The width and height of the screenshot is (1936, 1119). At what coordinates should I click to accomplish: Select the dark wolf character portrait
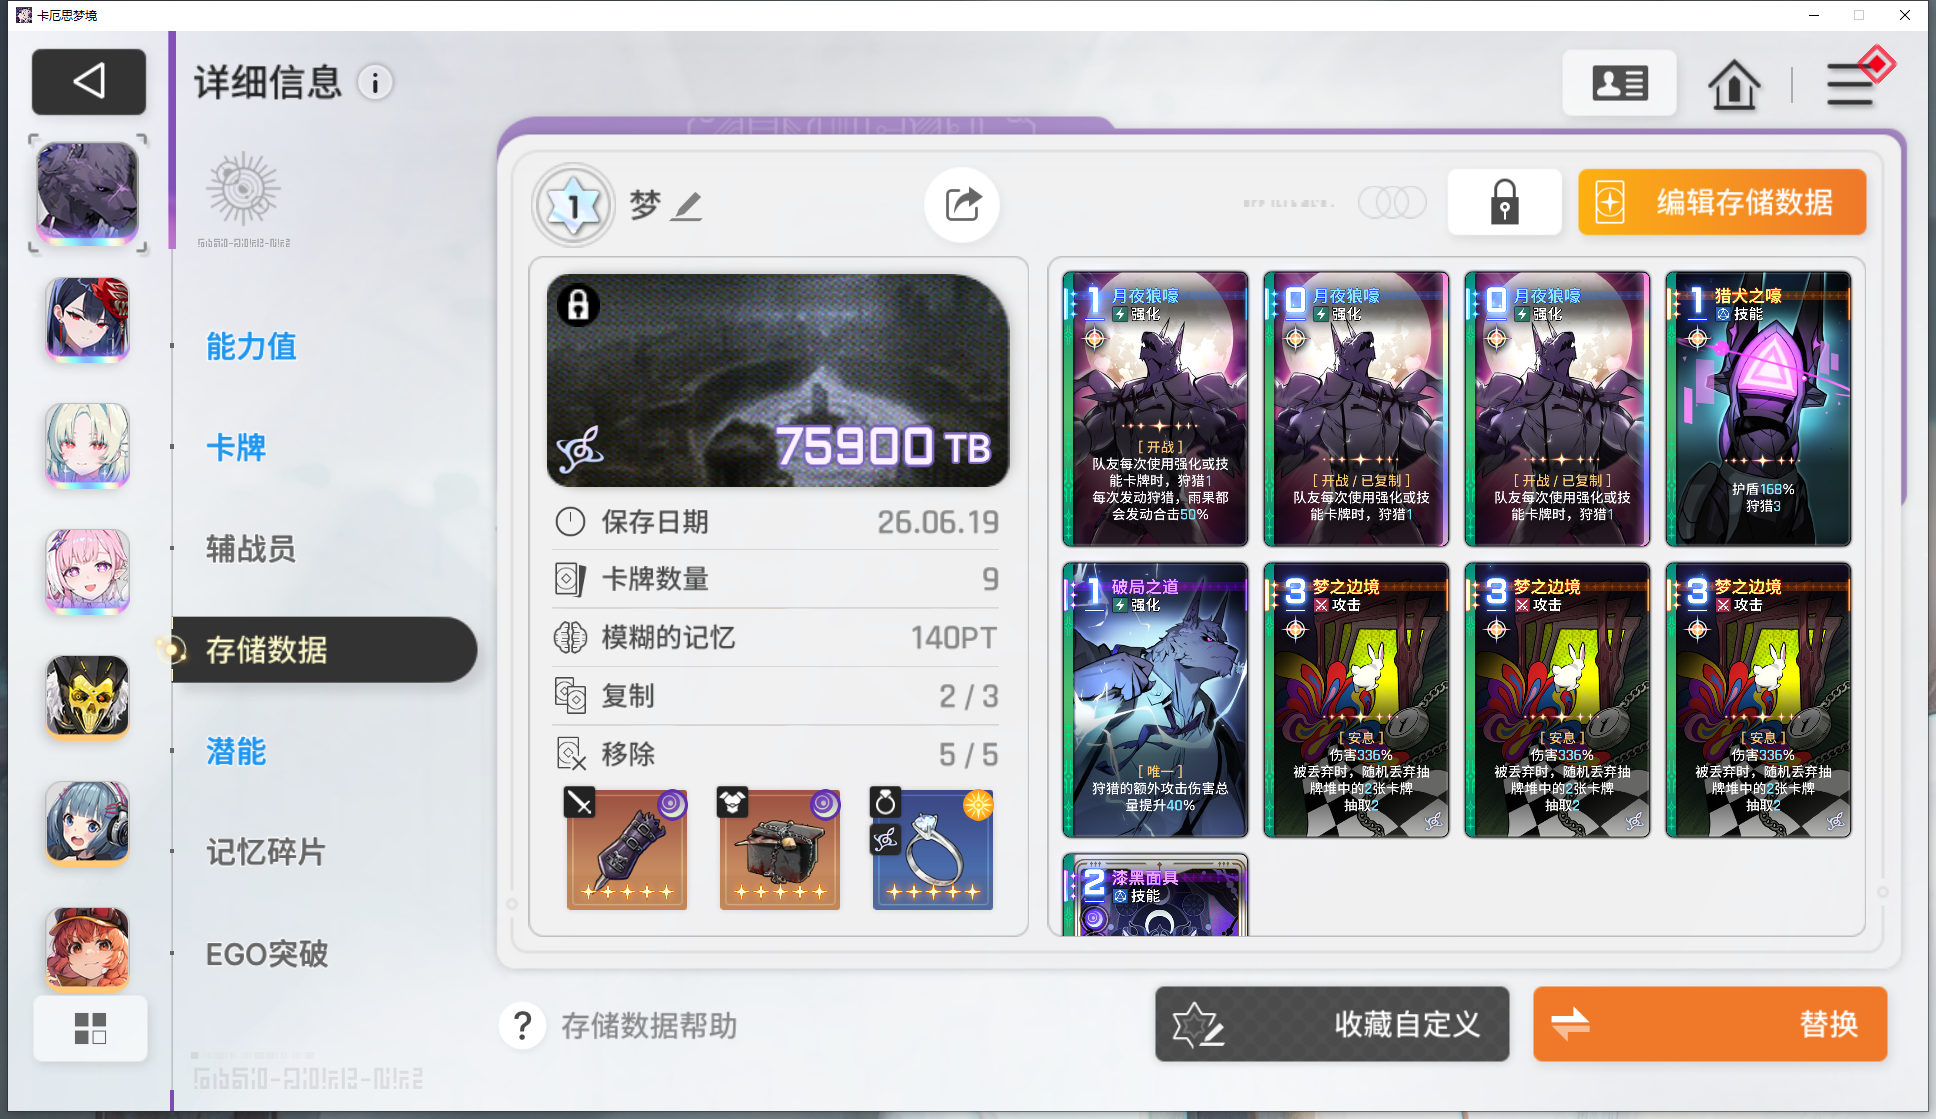click(x=88, y=193)
